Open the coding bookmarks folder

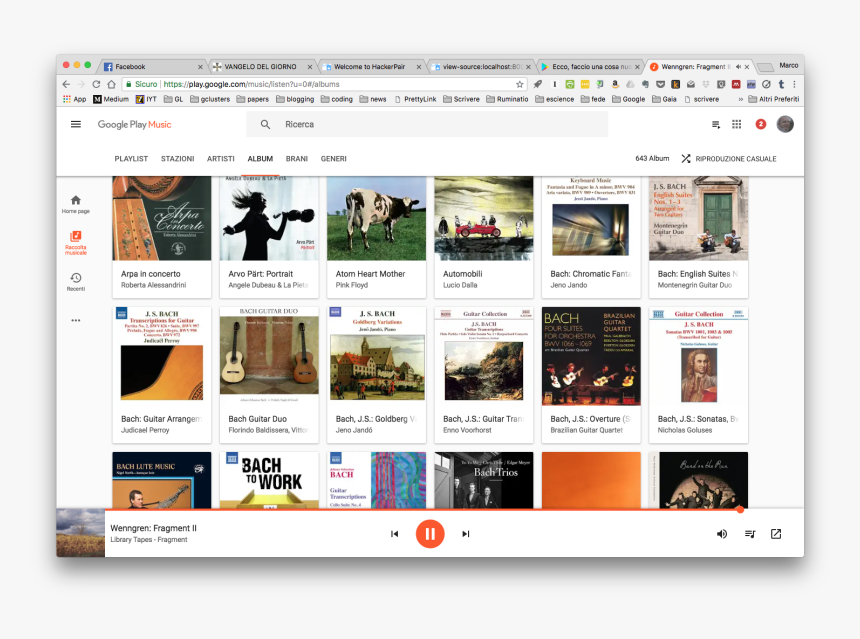[336, 99]
